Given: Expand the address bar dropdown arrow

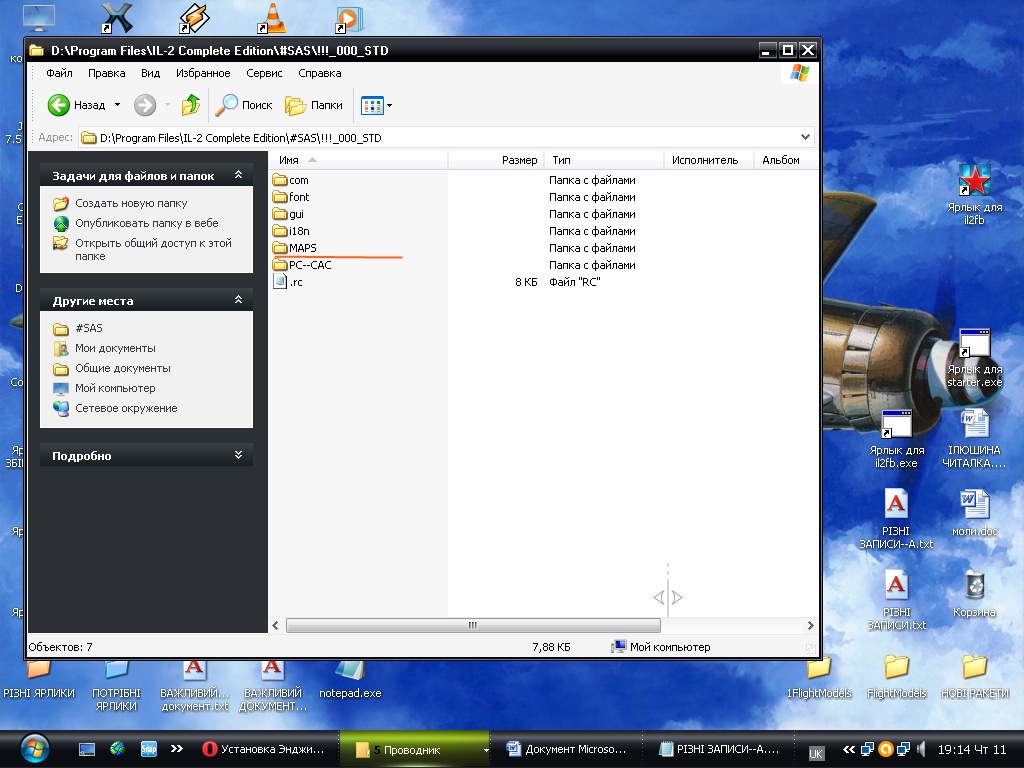Looking at the screenshot, I should 806,137.
